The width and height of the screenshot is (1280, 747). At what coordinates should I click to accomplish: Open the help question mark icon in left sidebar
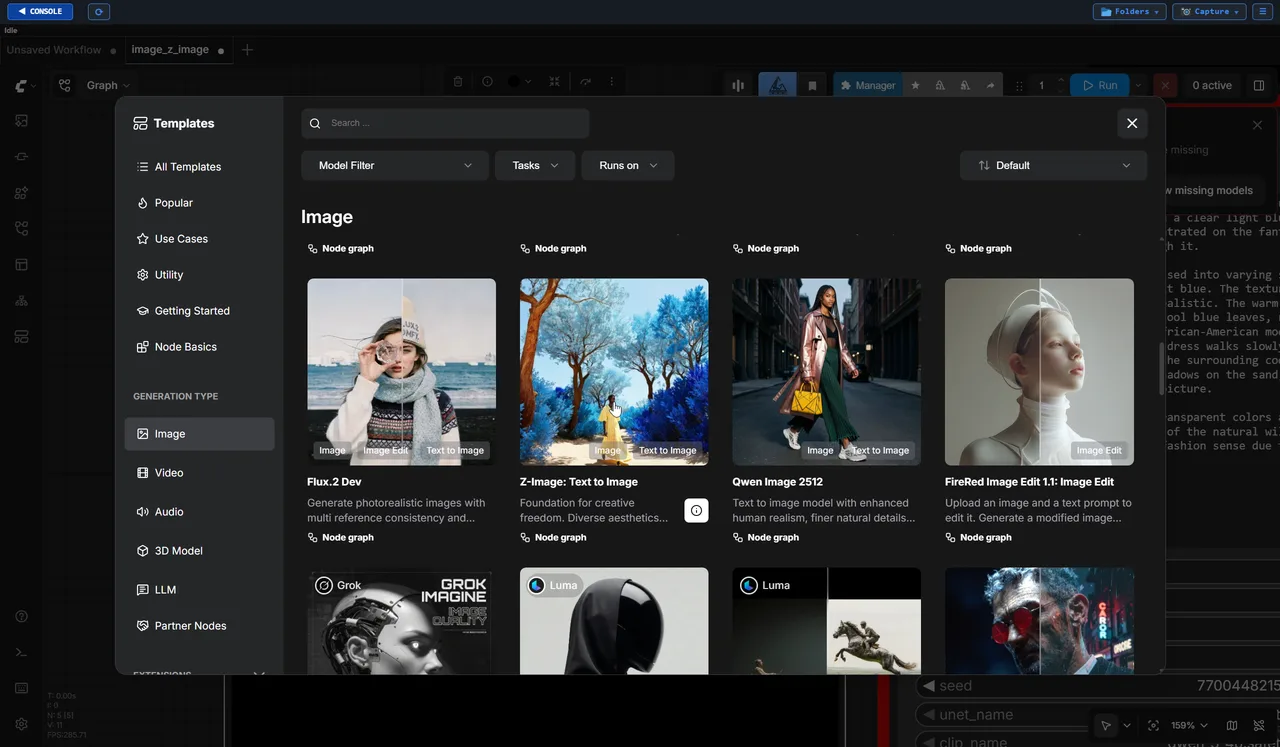(21, 616)
